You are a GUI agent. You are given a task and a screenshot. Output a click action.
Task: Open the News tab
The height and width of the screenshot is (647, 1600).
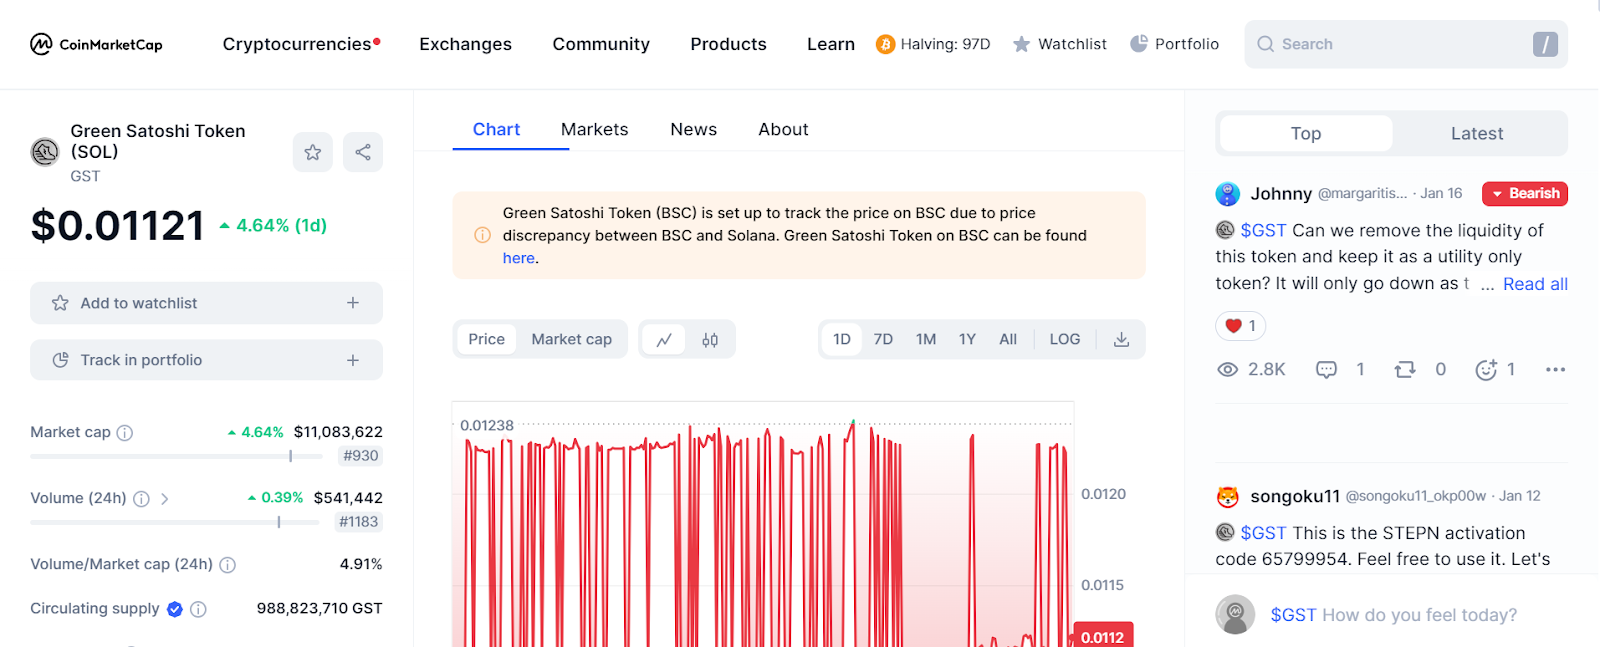(x=693, y=130)
